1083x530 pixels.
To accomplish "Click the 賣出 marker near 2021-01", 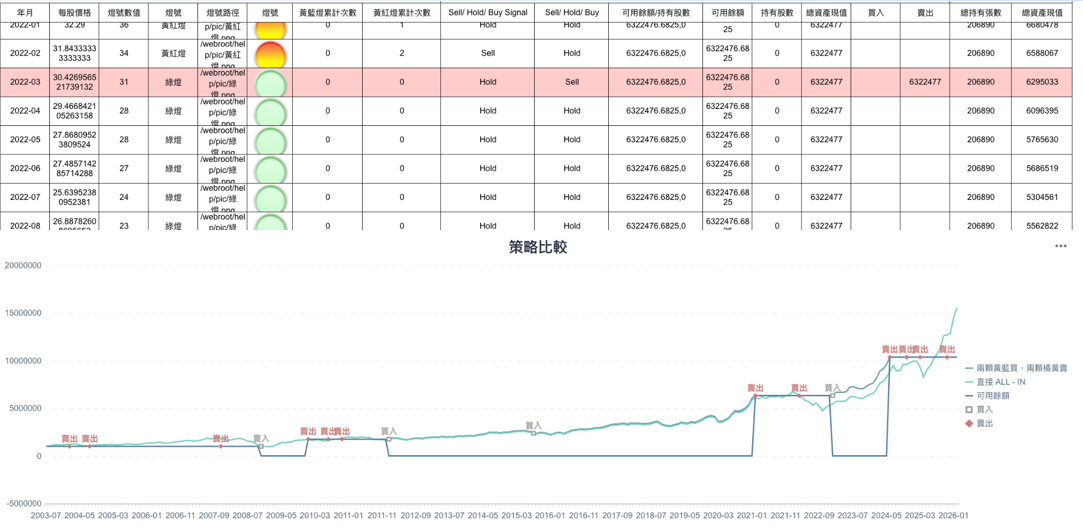I will 756,396.
